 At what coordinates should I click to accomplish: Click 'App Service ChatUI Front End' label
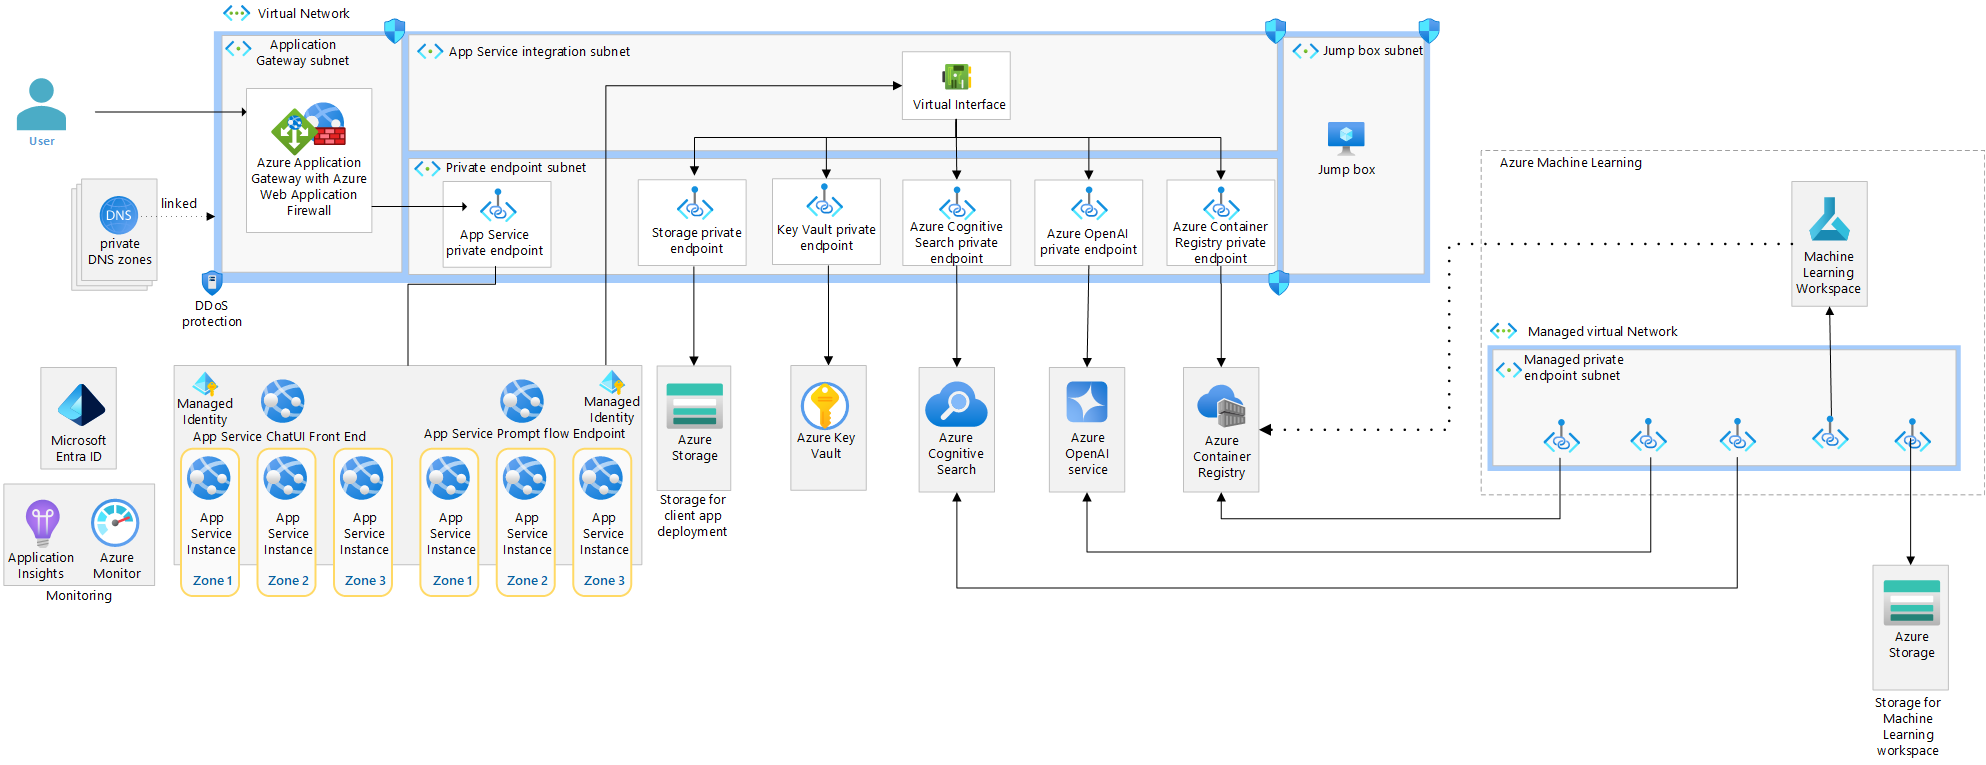[279, 437]
